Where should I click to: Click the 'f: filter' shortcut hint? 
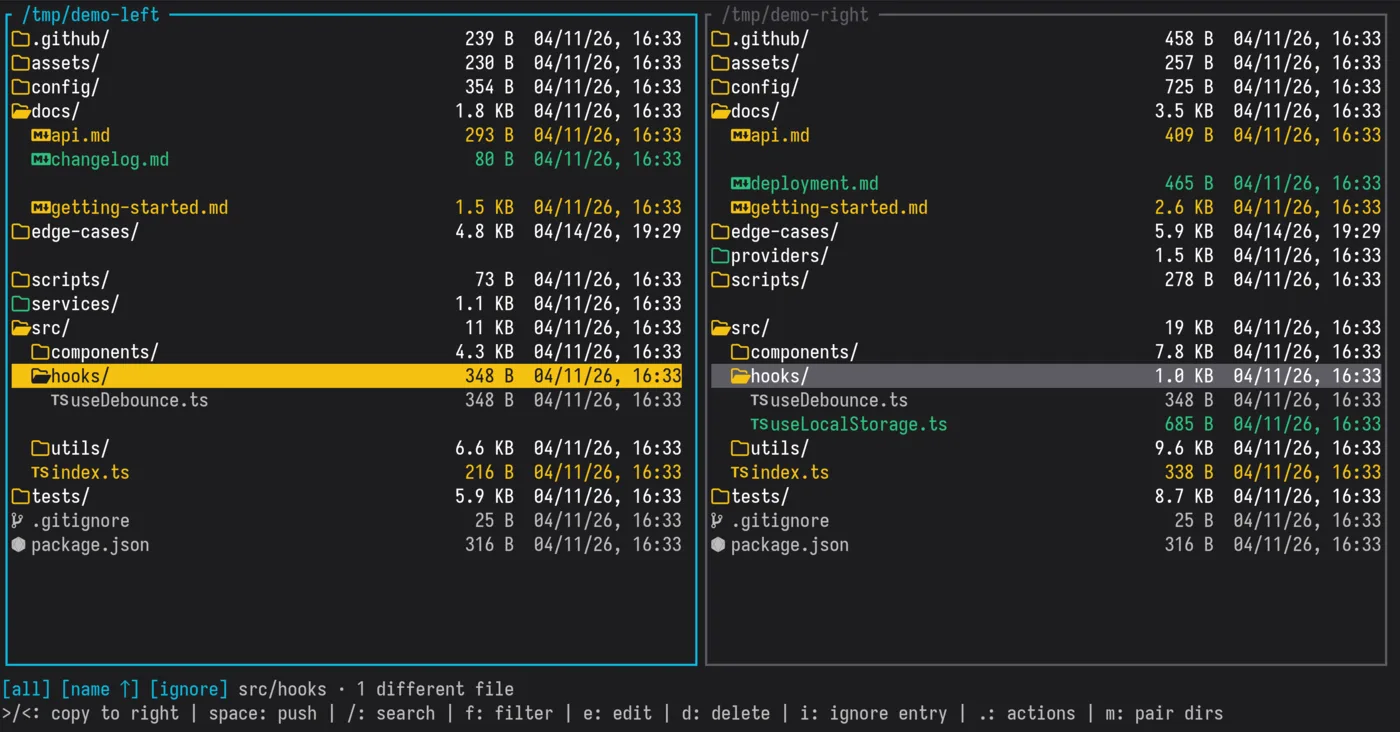[x=509, y=713]
